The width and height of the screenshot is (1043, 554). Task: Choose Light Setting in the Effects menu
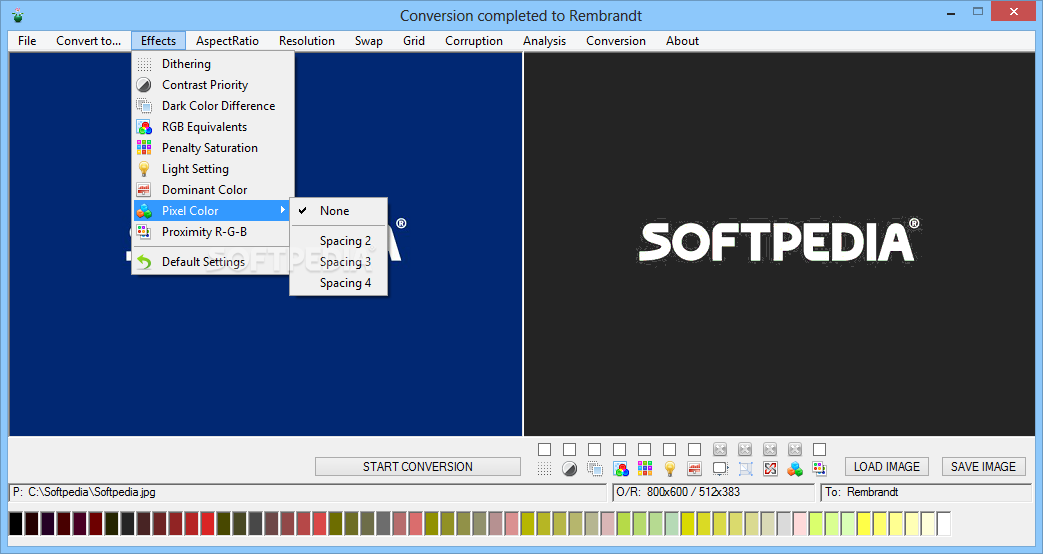coord(213,168)
